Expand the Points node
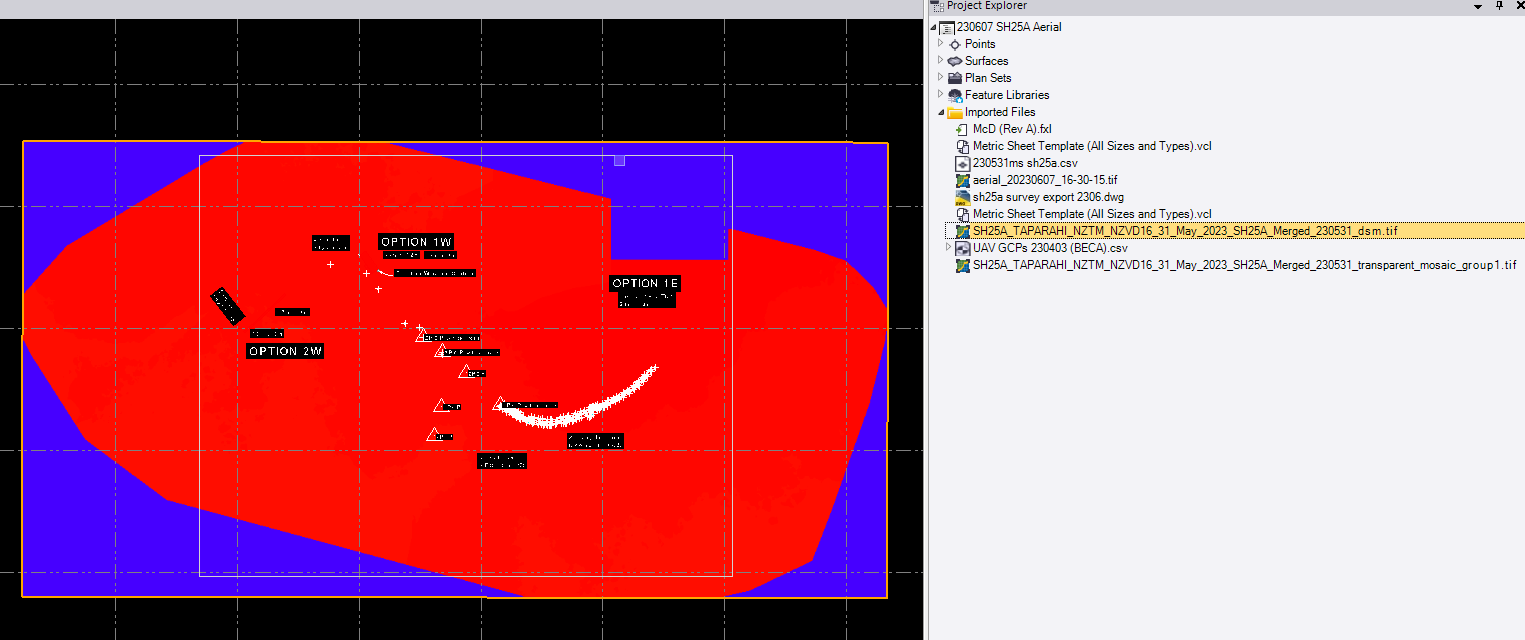 pos(941,44)
